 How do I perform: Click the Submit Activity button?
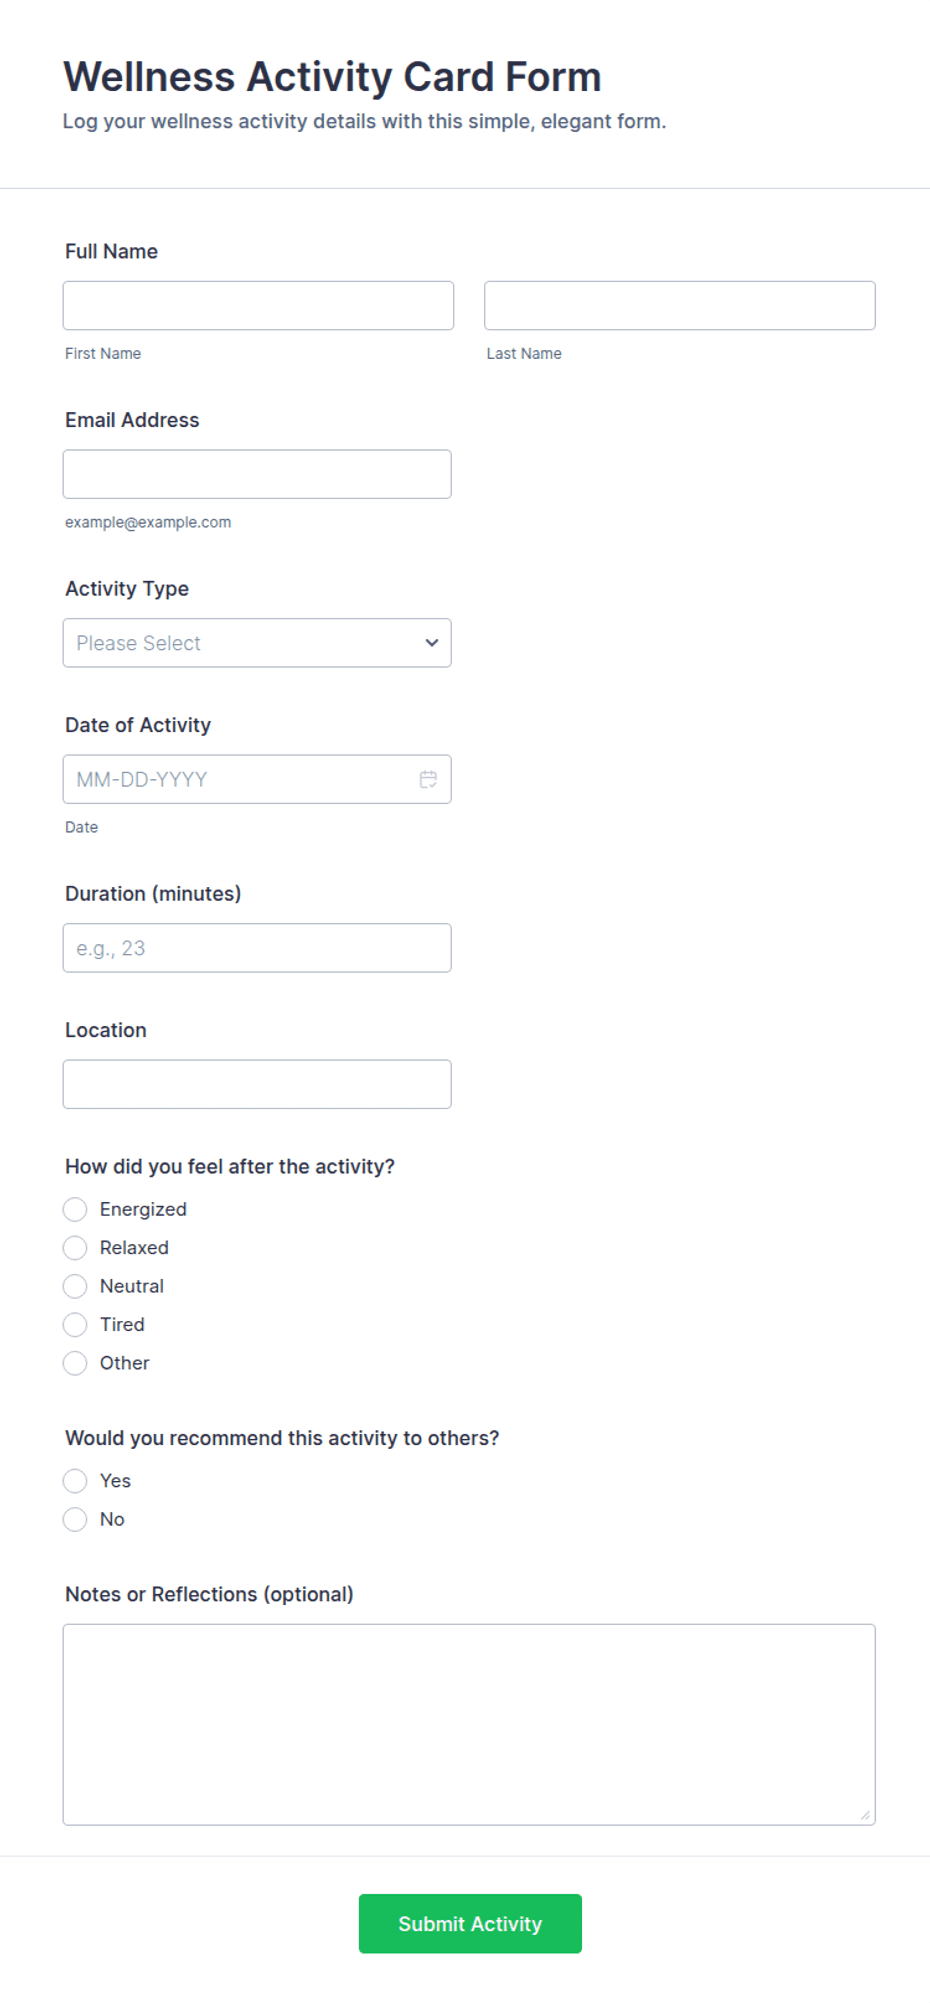pyautogui.click(x=470, y=1924)
